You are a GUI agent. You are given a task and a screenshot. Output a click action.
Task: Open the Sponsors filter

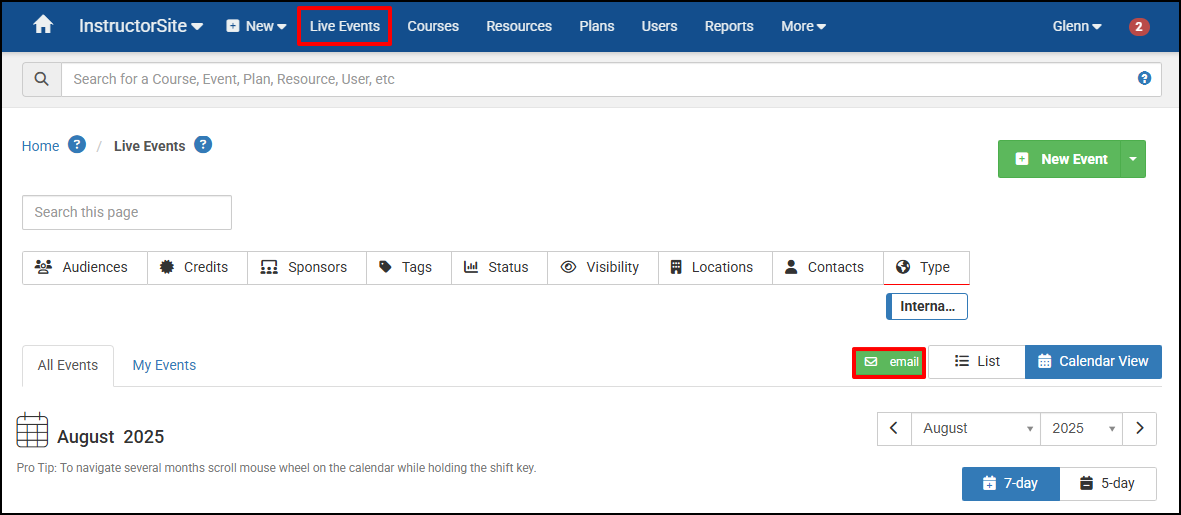(307, 267)
